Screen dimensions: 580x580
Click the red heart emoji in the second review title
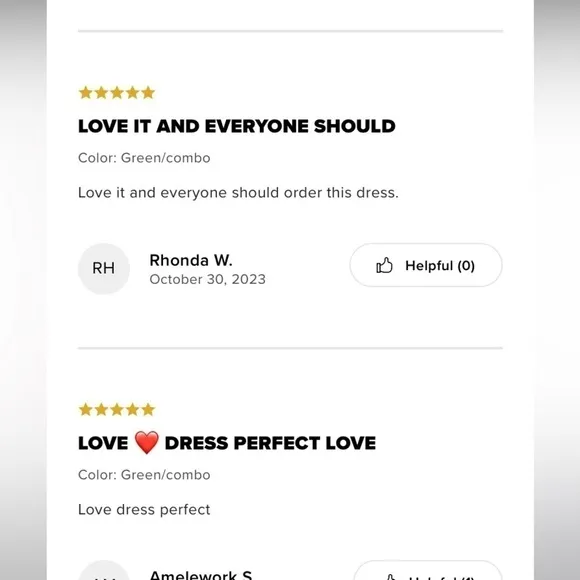(146, 442)
